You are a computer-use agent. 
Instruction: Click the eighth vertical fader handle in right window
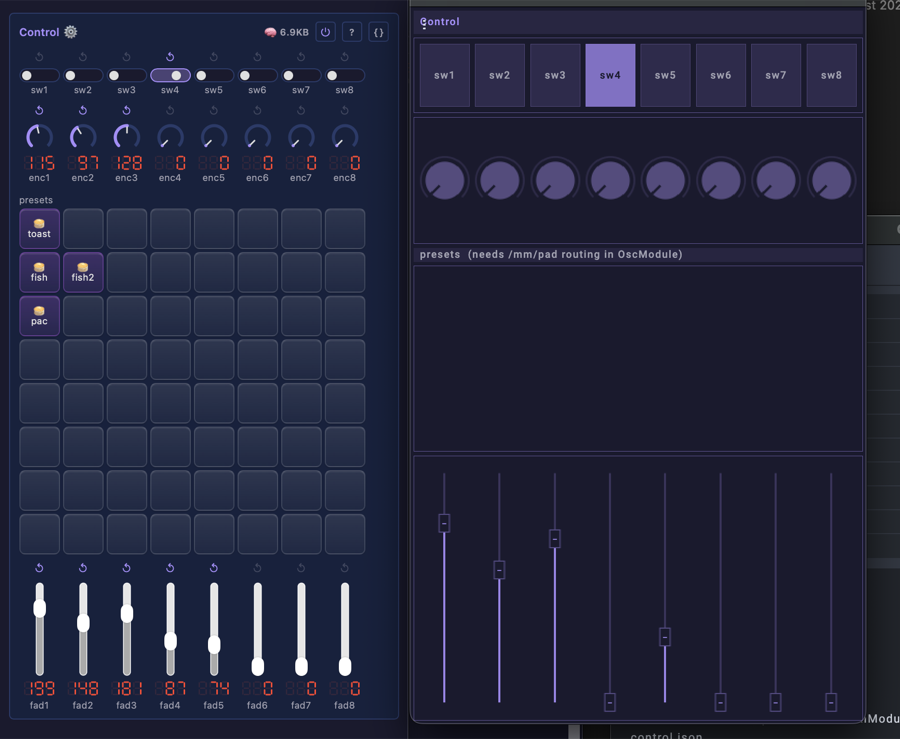coord(831,702)
